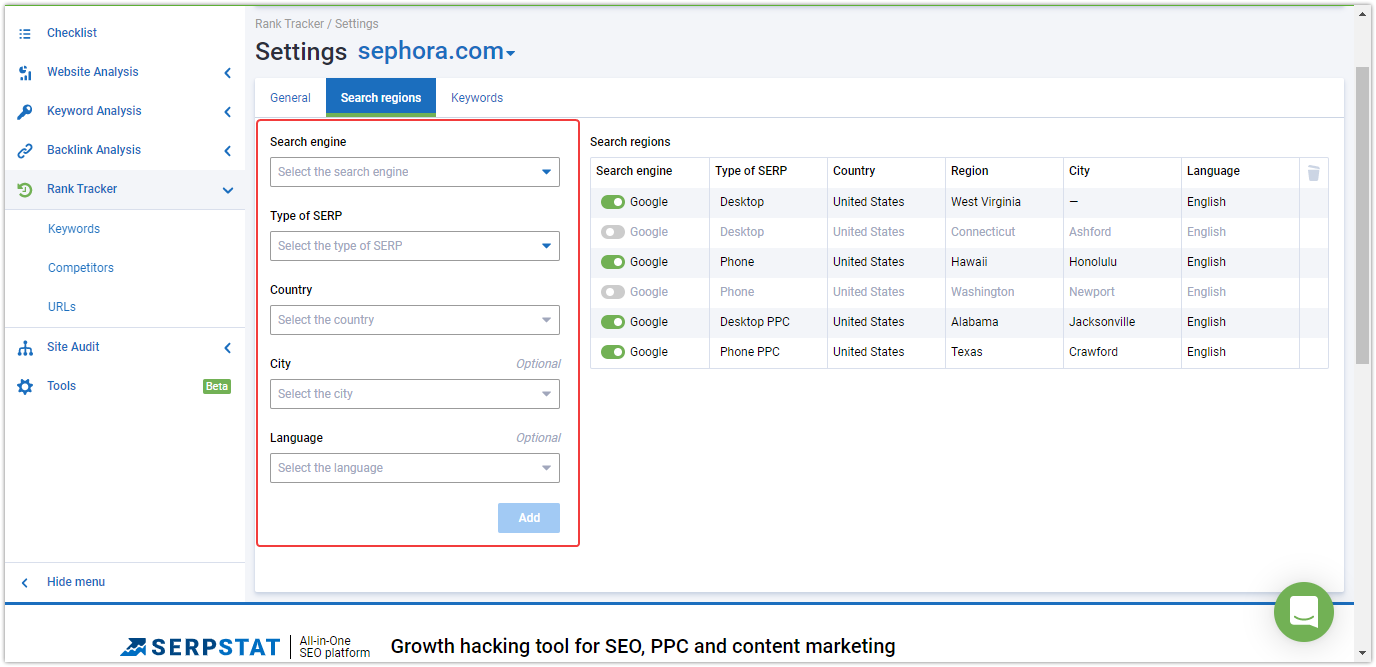Click the Hide menu arrow icon

25,583
